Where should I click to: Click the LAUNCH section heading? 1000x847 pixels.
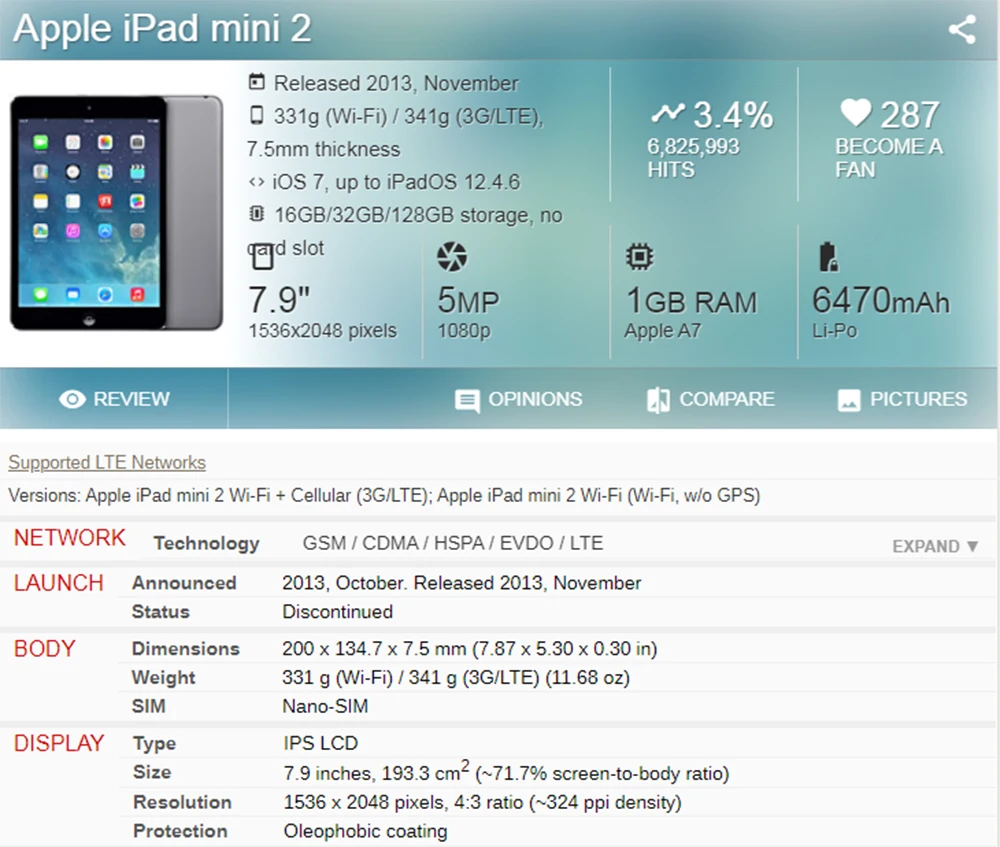click(x=58, y=583)
